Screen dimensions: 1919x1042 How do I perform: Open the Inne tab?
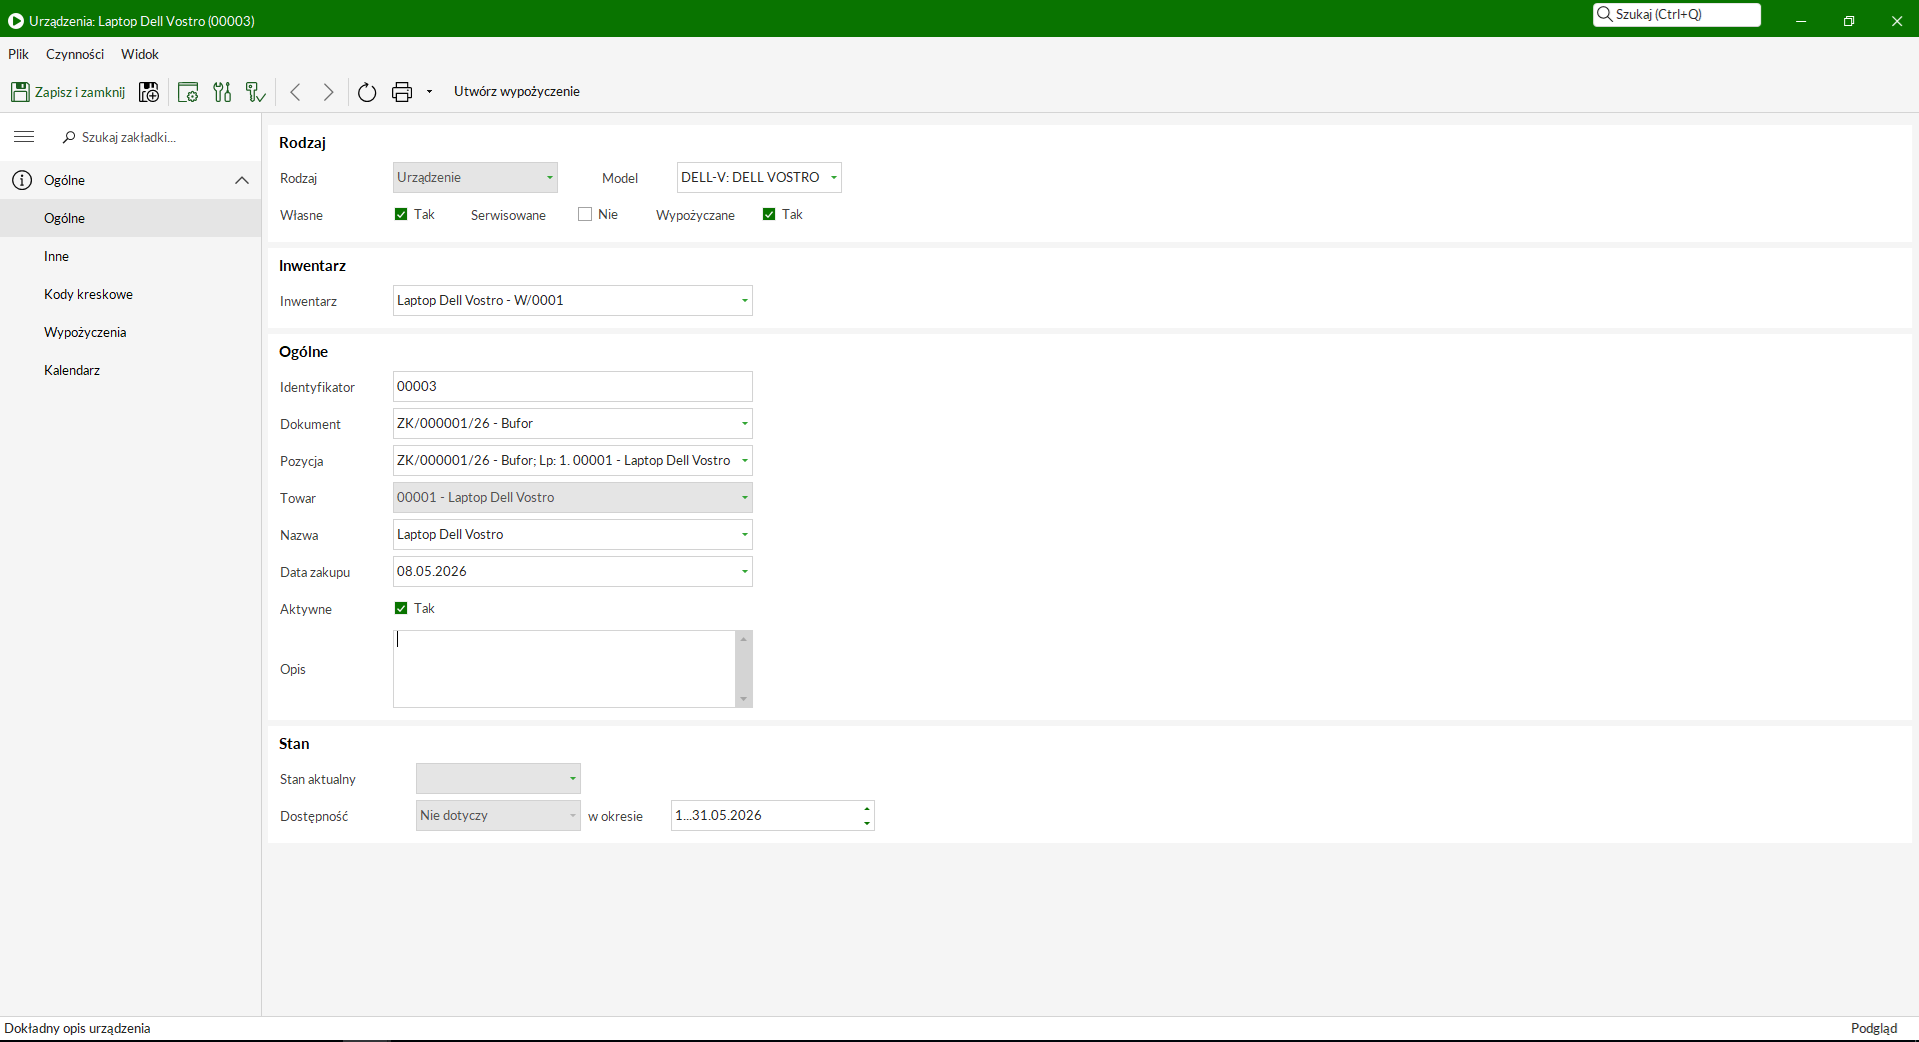(130, 256)
